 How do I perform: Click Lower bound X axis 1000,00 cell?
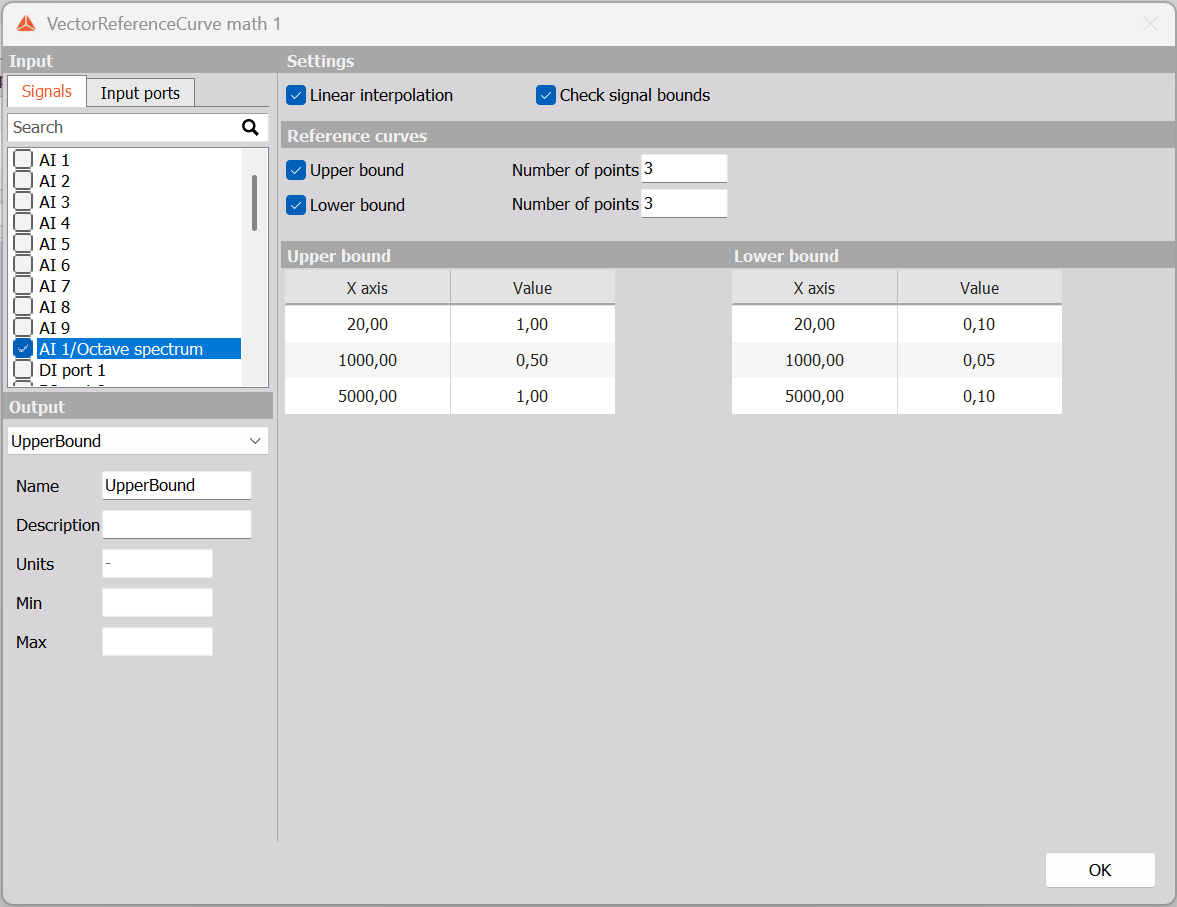[814, 360]
